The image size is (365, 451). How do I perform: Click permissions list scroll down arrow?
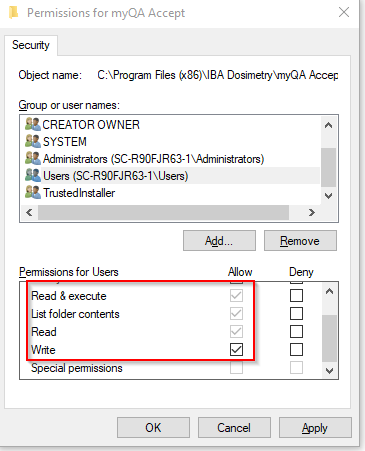[x=329, y=371]
